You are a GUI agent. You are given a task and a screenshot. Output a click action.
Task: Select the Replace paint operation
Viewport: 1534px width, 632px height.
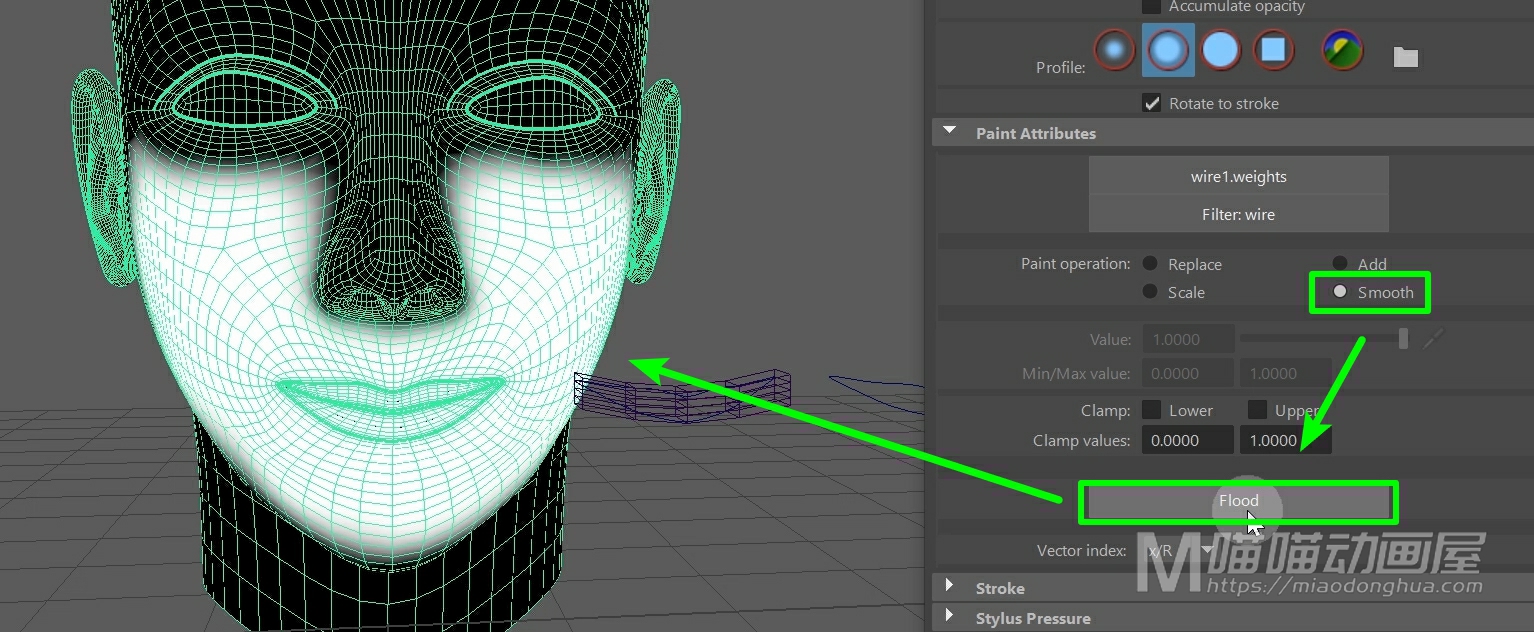(x=1150, y=264)
